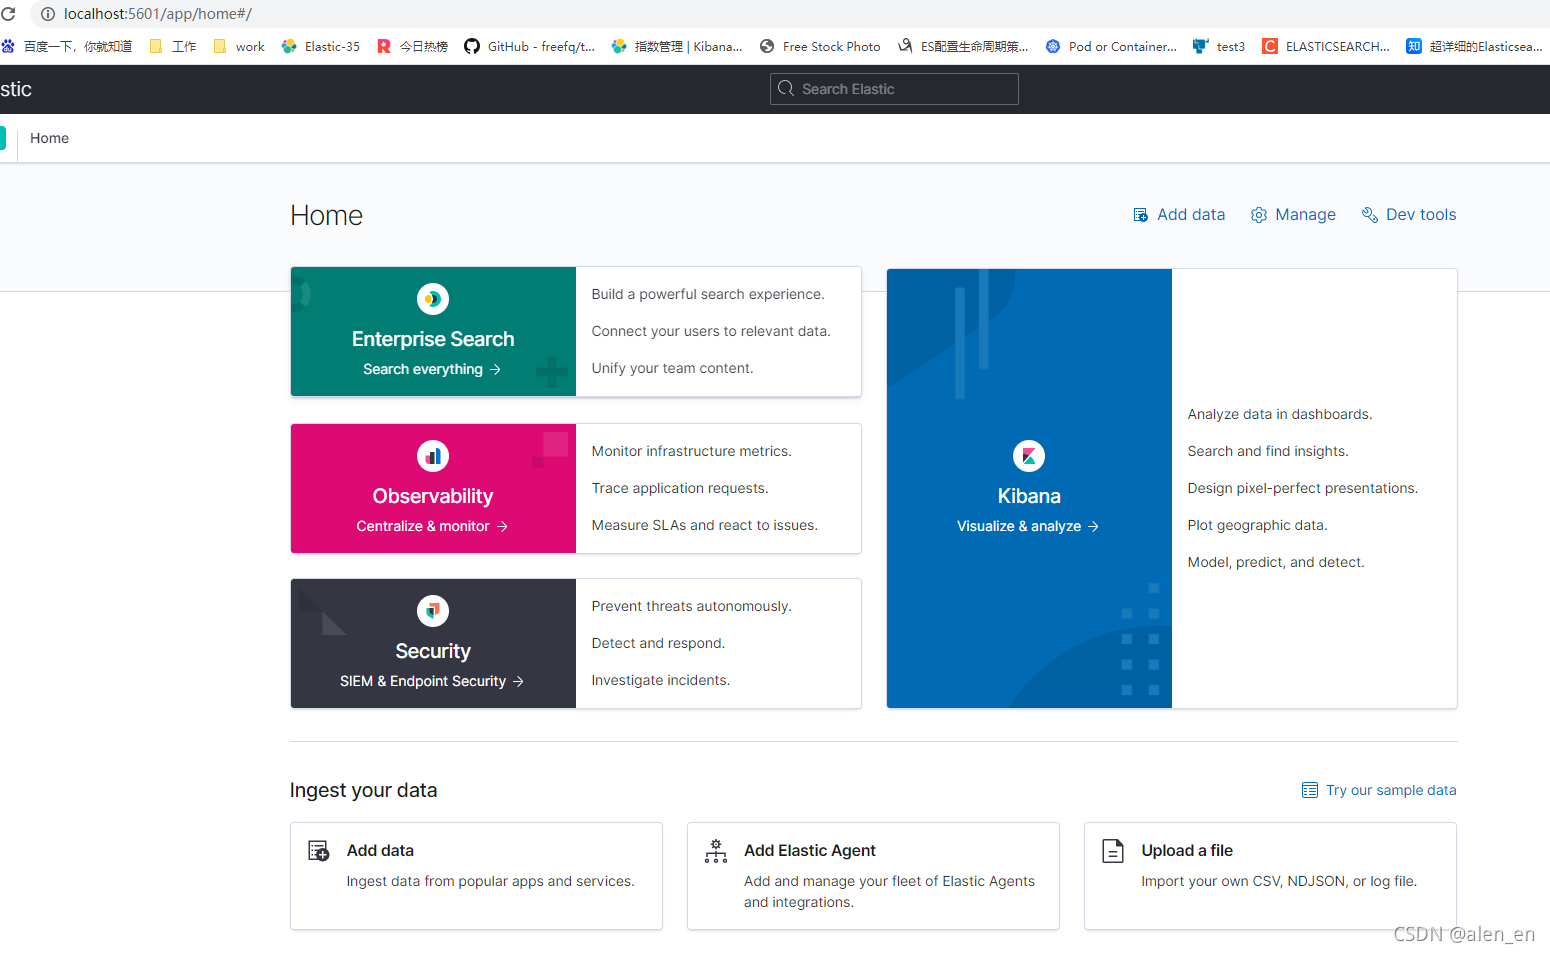The height and width of the screenshot is (954, 1550).
Task: Click 'Prevent threats autonomously.' text
Action: point(692,606)
